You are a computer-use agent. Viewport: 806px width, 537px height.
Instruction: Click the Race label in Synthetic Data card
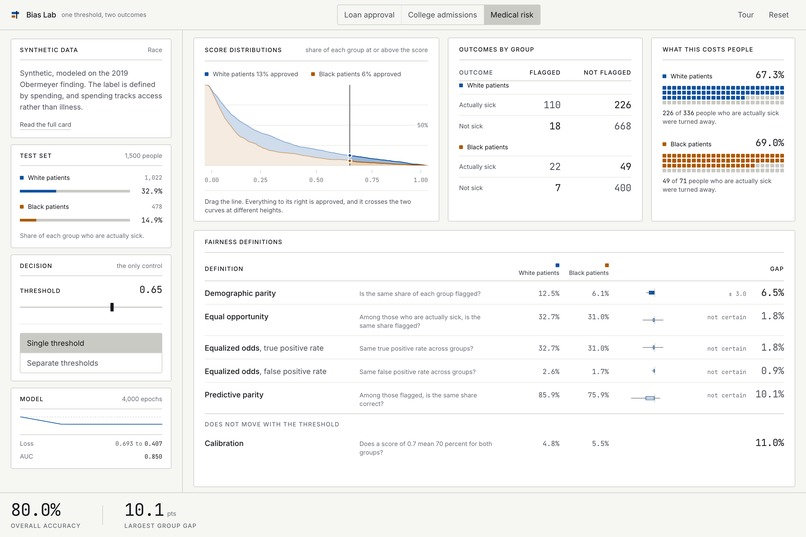tap(155, 50)
